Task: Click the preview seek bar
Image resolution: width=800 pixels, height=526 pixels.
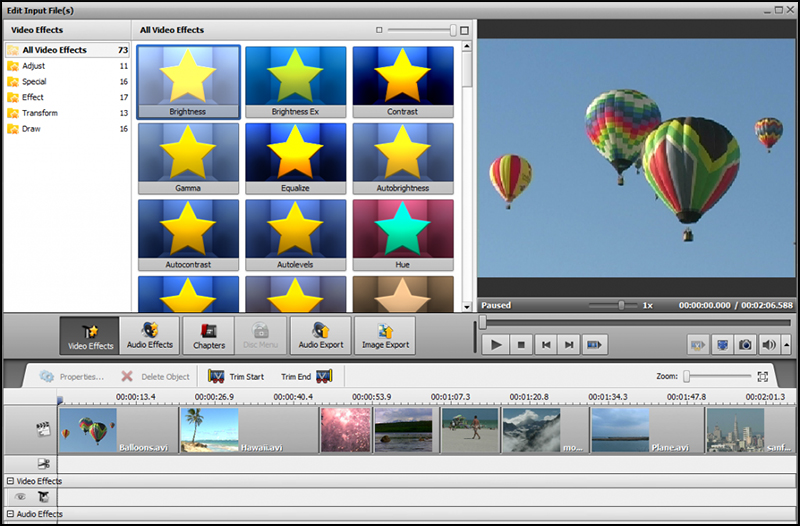Action: point(635,322)
